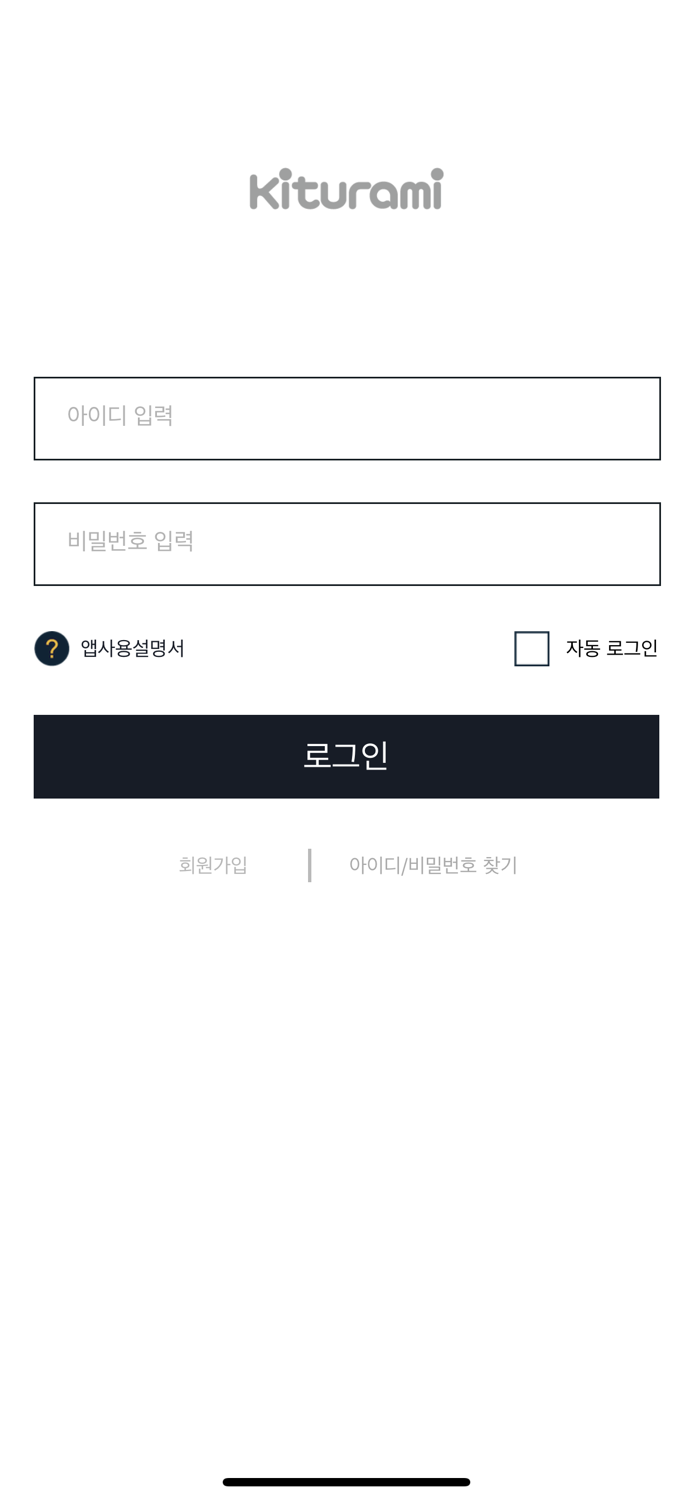Tap the home indicator bar at bottom
Image resolution: width=693 pixels, height=1500 pixels.
coord(346,1482)
